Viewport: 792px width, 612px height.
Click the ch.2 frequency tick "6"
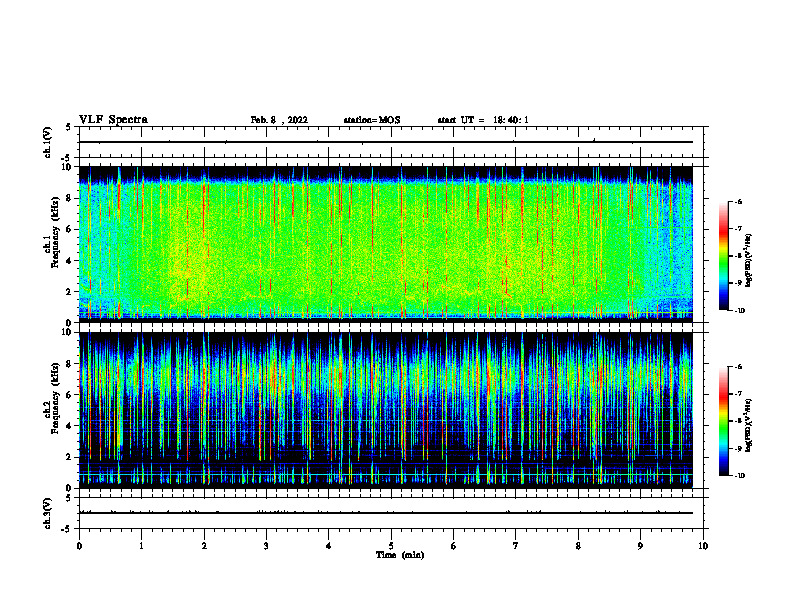[70, 395]
